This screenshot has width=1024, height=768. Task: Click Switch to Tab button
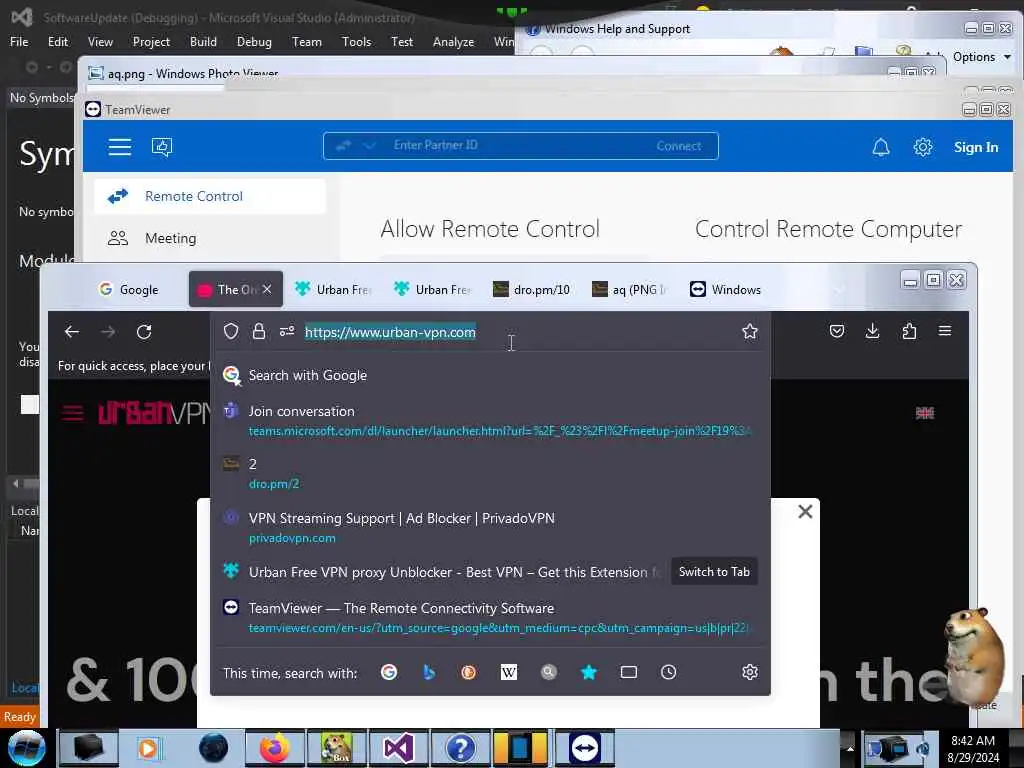coord(714,571)
